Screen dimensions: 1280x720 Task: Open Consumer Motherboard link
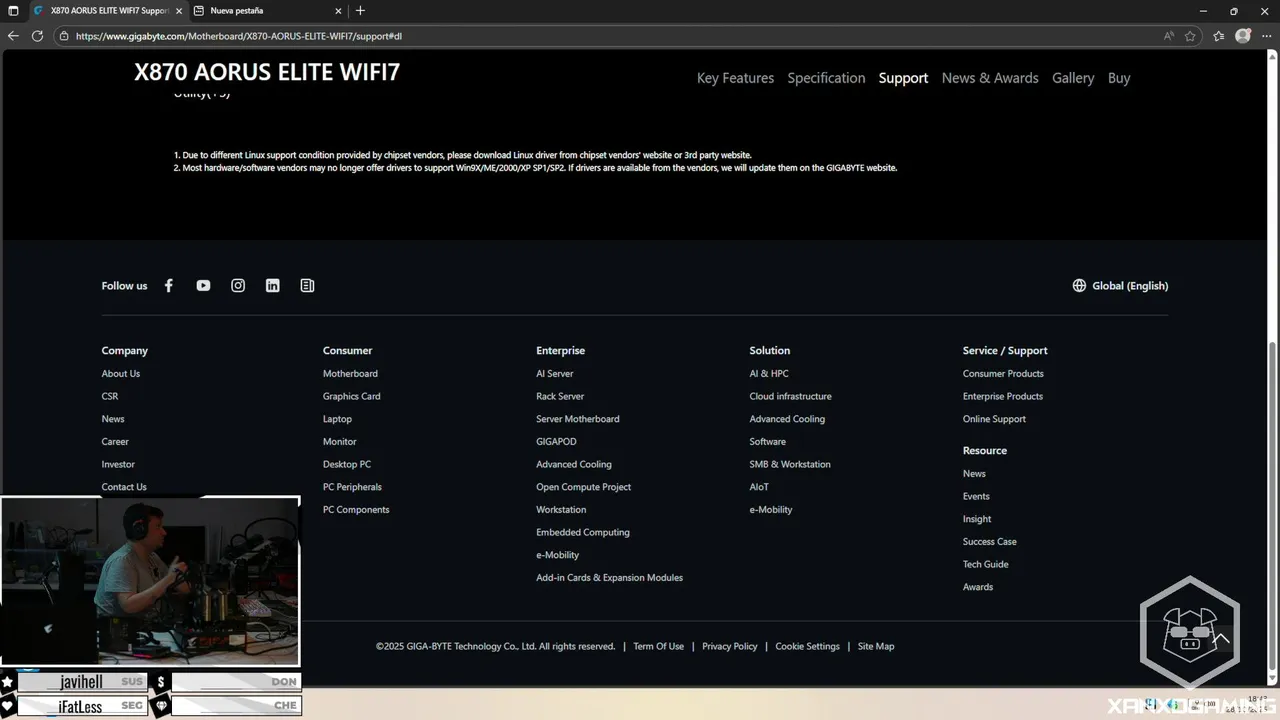pyautogui.click(x=350, y=374)
